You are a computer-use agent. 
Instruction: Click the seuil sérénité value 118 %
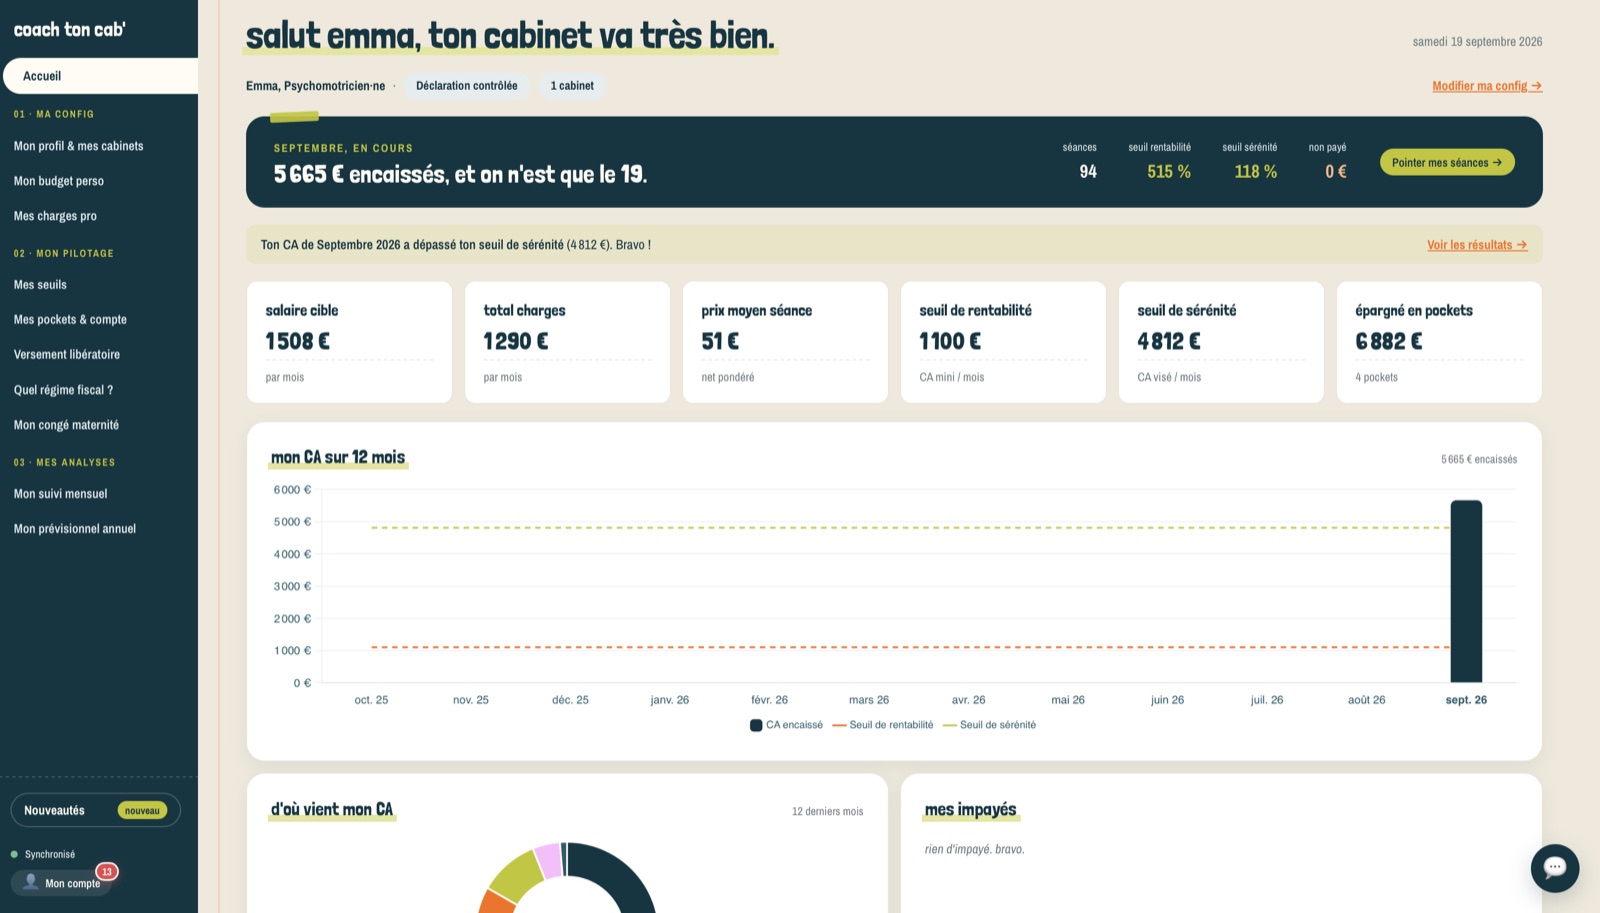[x=1256, y=172]
